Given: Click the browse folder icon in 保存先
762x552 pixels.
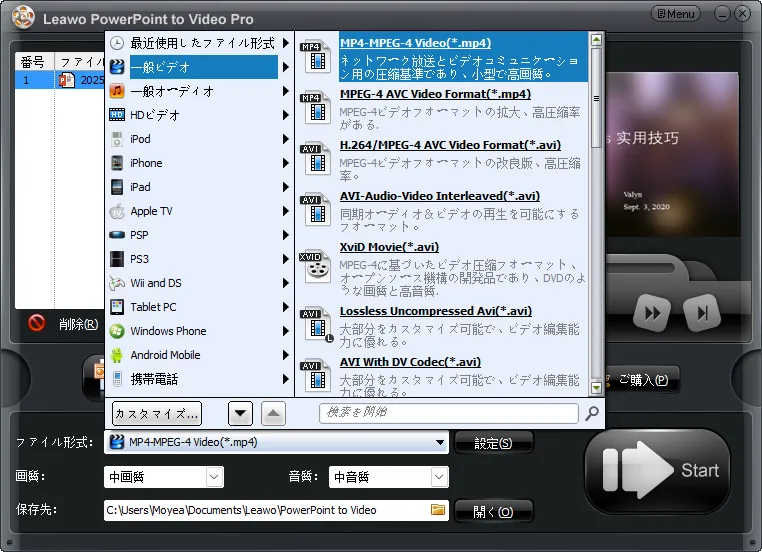Looking at the screenshot, I should (438, 509).
